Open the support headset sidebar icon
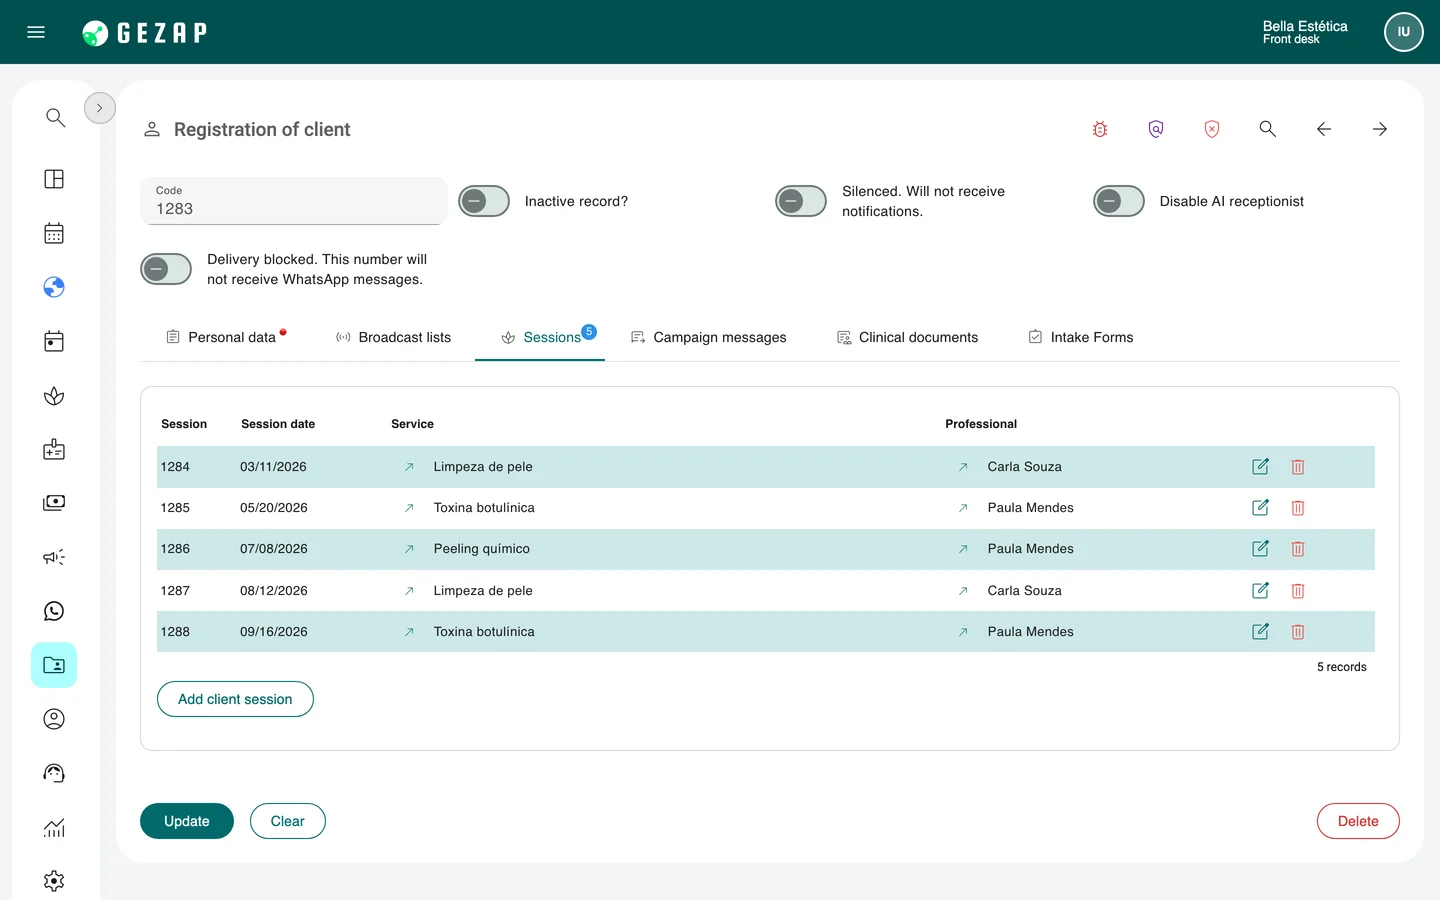 [54, 773]
